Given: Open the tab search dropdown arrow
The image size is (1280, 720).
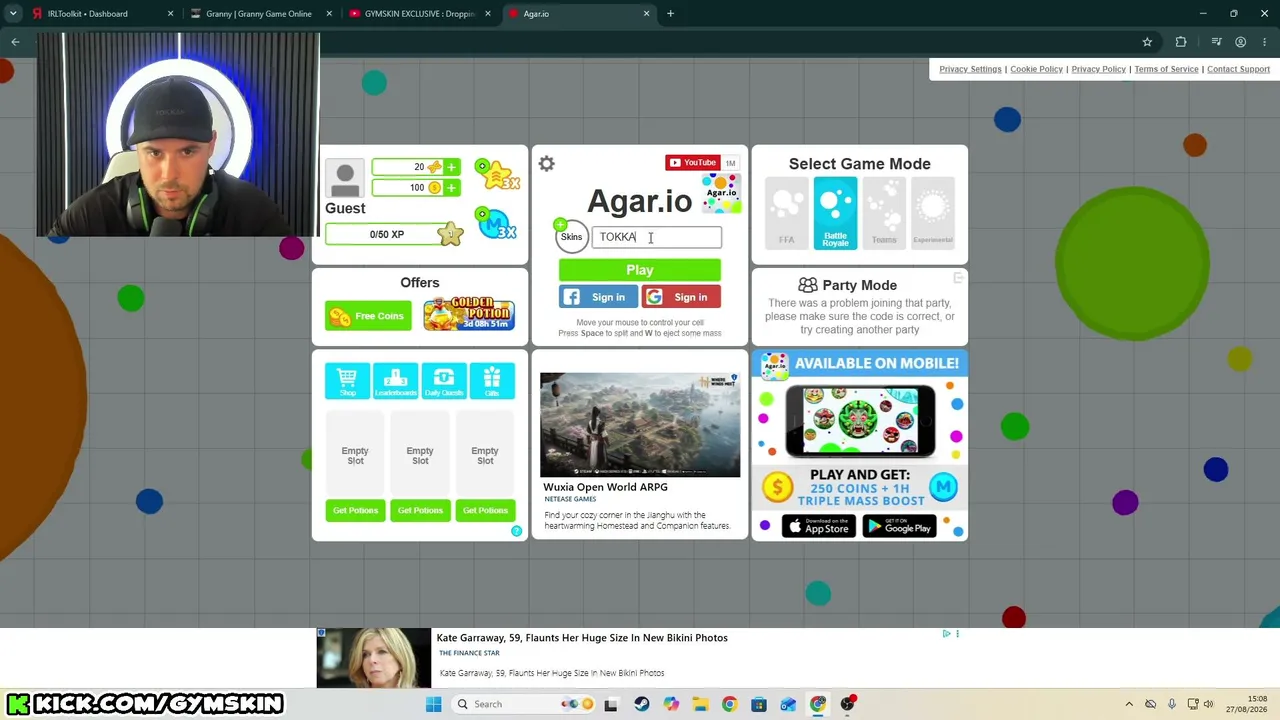Looking at the screenshot, I should pyautogui.click(x=13, y=14).
